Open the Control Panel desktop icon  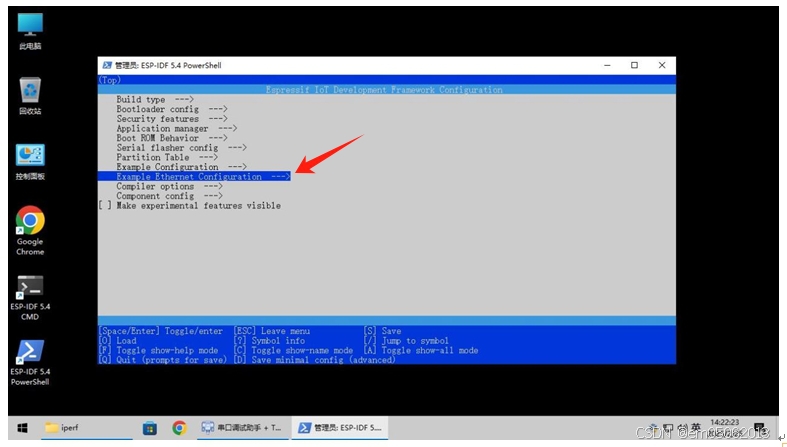click(30, 162)
